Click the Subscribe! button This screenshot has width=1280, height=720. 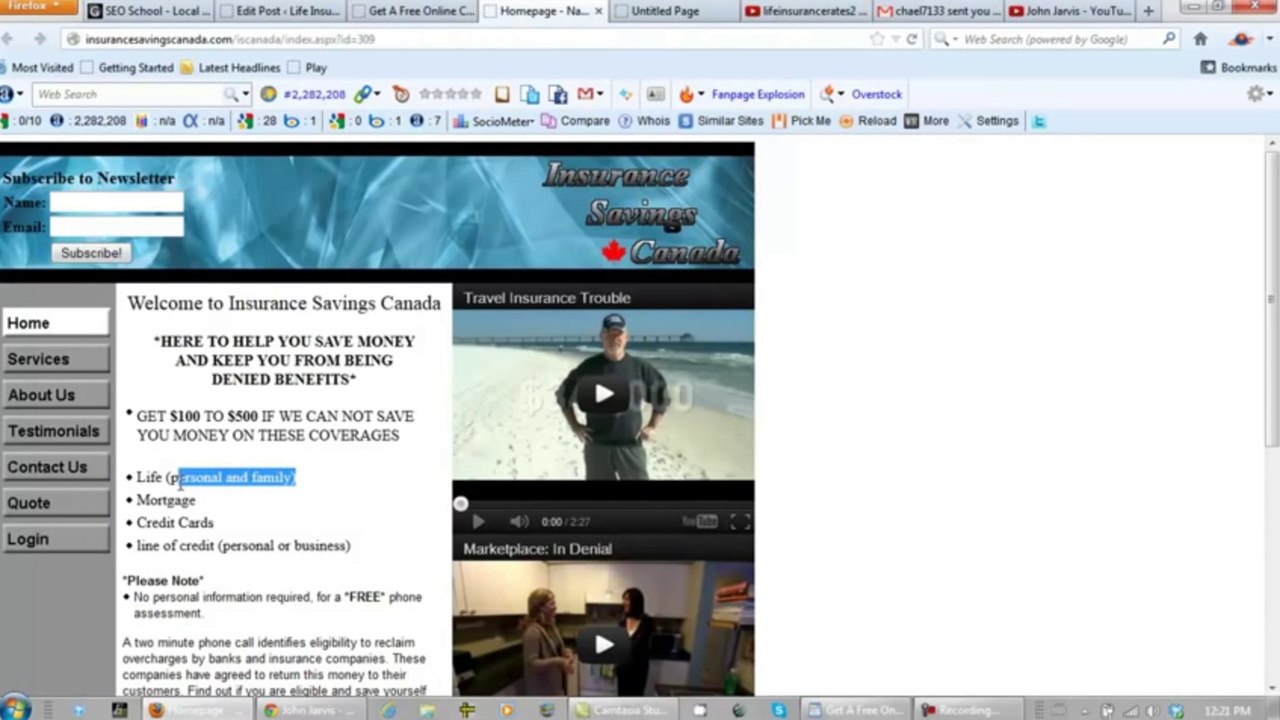click(x=91, y=253)
